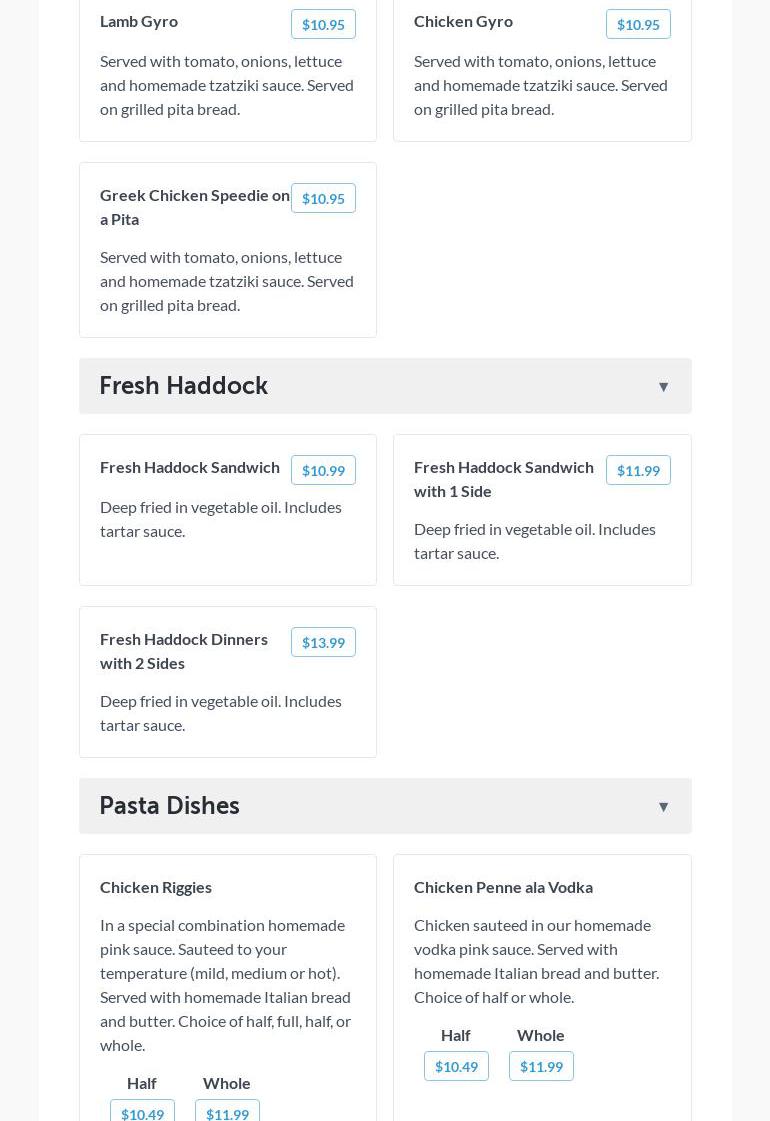Choose Whole Chicken Penne ala Vodka $11.99
This screenshot has height=1121, width=770.
click(x=541, y=1066)
